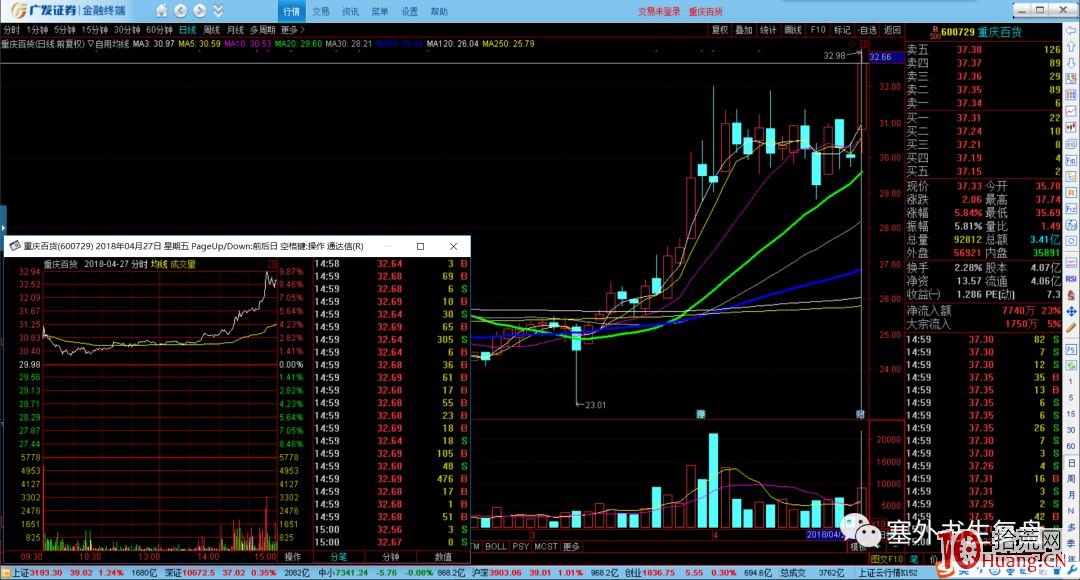Select the 1分钟 period
The width and height of the screenshot is (1080, 580).
pos(37,30)
